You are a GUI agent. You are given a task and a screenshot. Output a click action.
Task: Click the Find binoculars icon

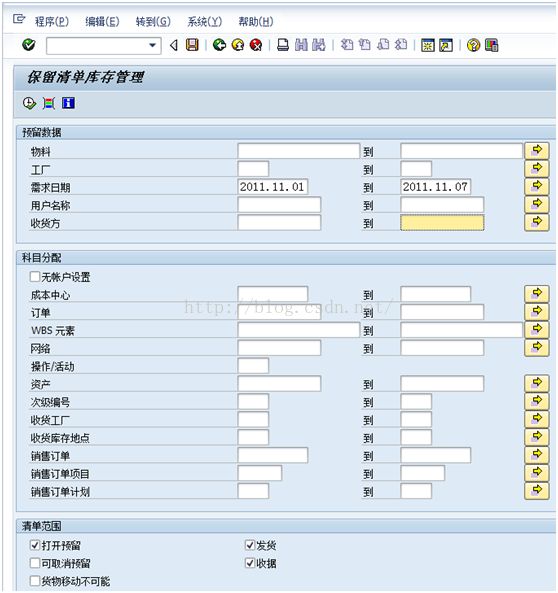point(302,45)
